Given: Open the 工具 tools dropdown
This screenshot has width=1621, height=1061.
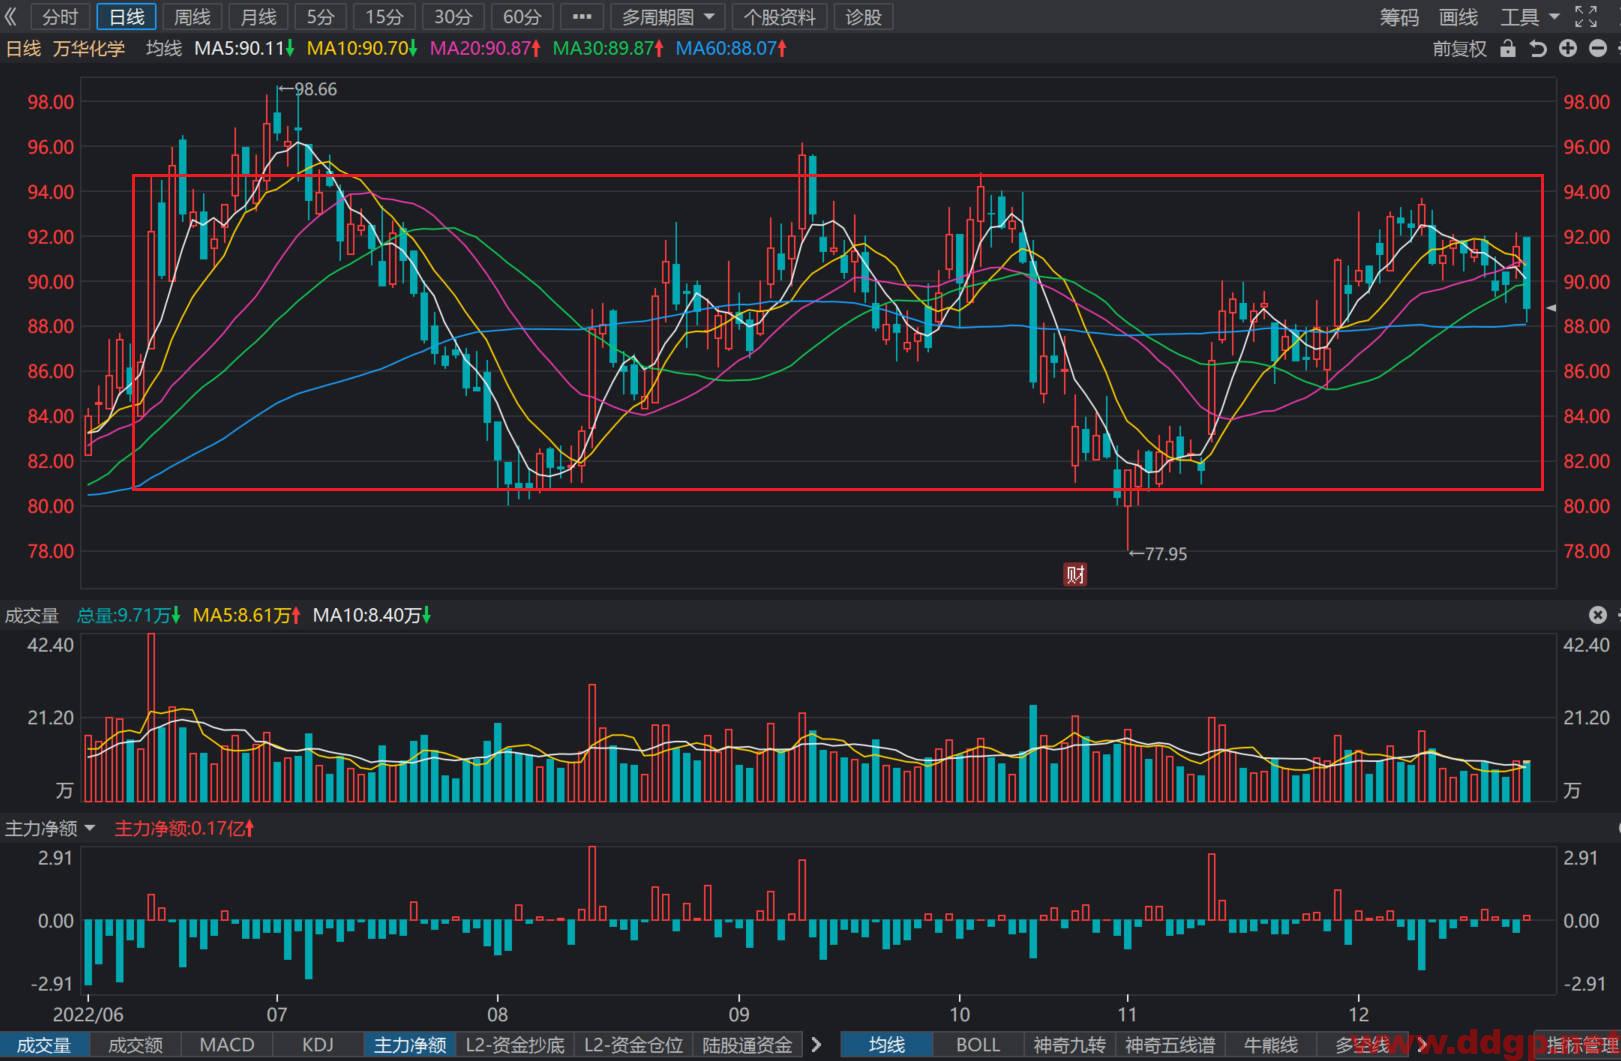Looking at the screenshot, I should (1530, 17).
